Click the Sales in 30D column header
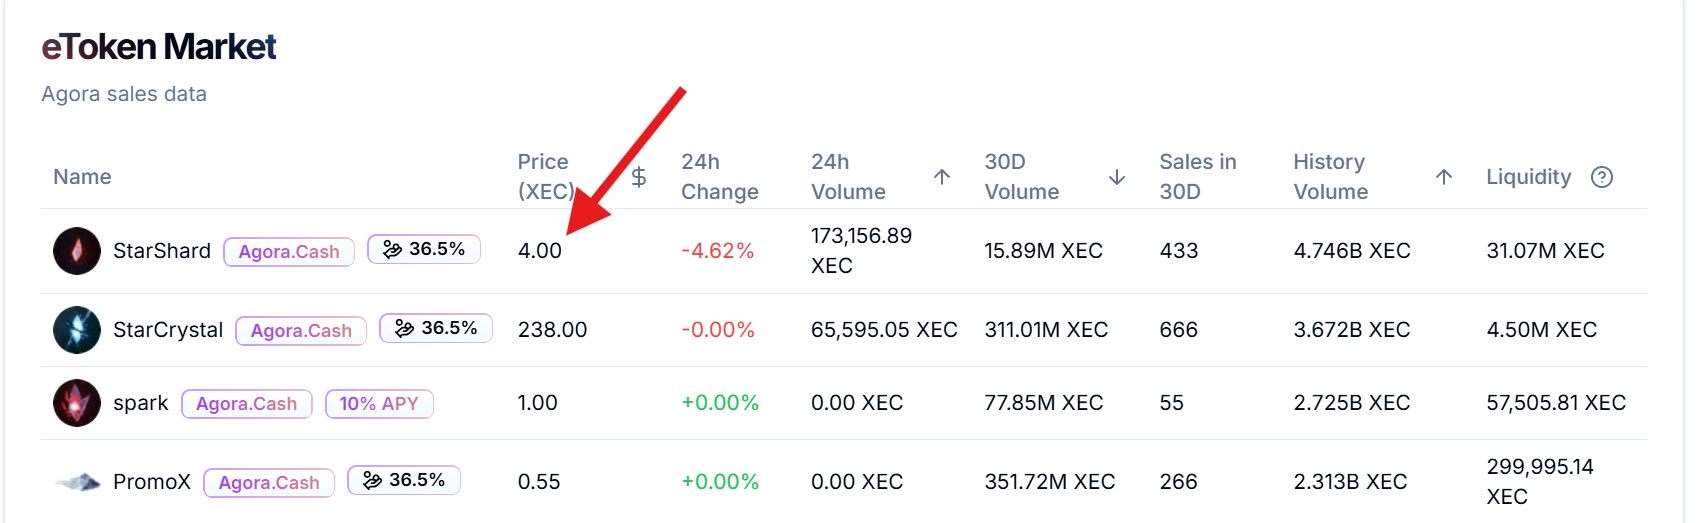 [x=1197, y=177]
